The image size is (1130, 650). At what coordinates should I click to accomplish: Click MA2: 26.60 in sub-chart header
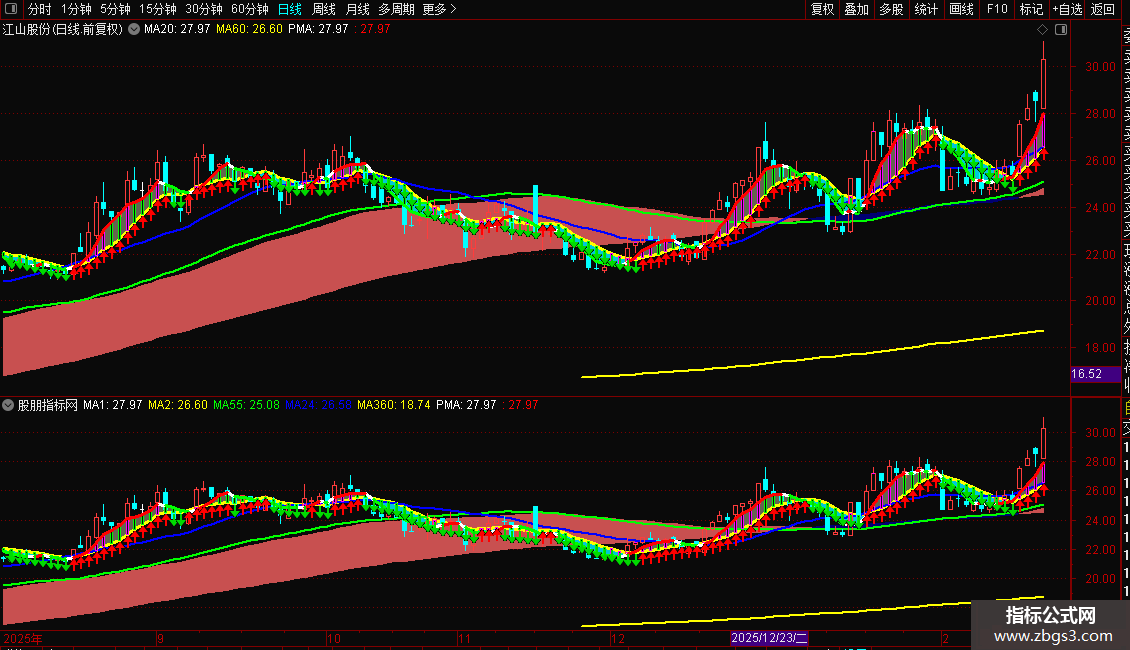coord(178,405)
